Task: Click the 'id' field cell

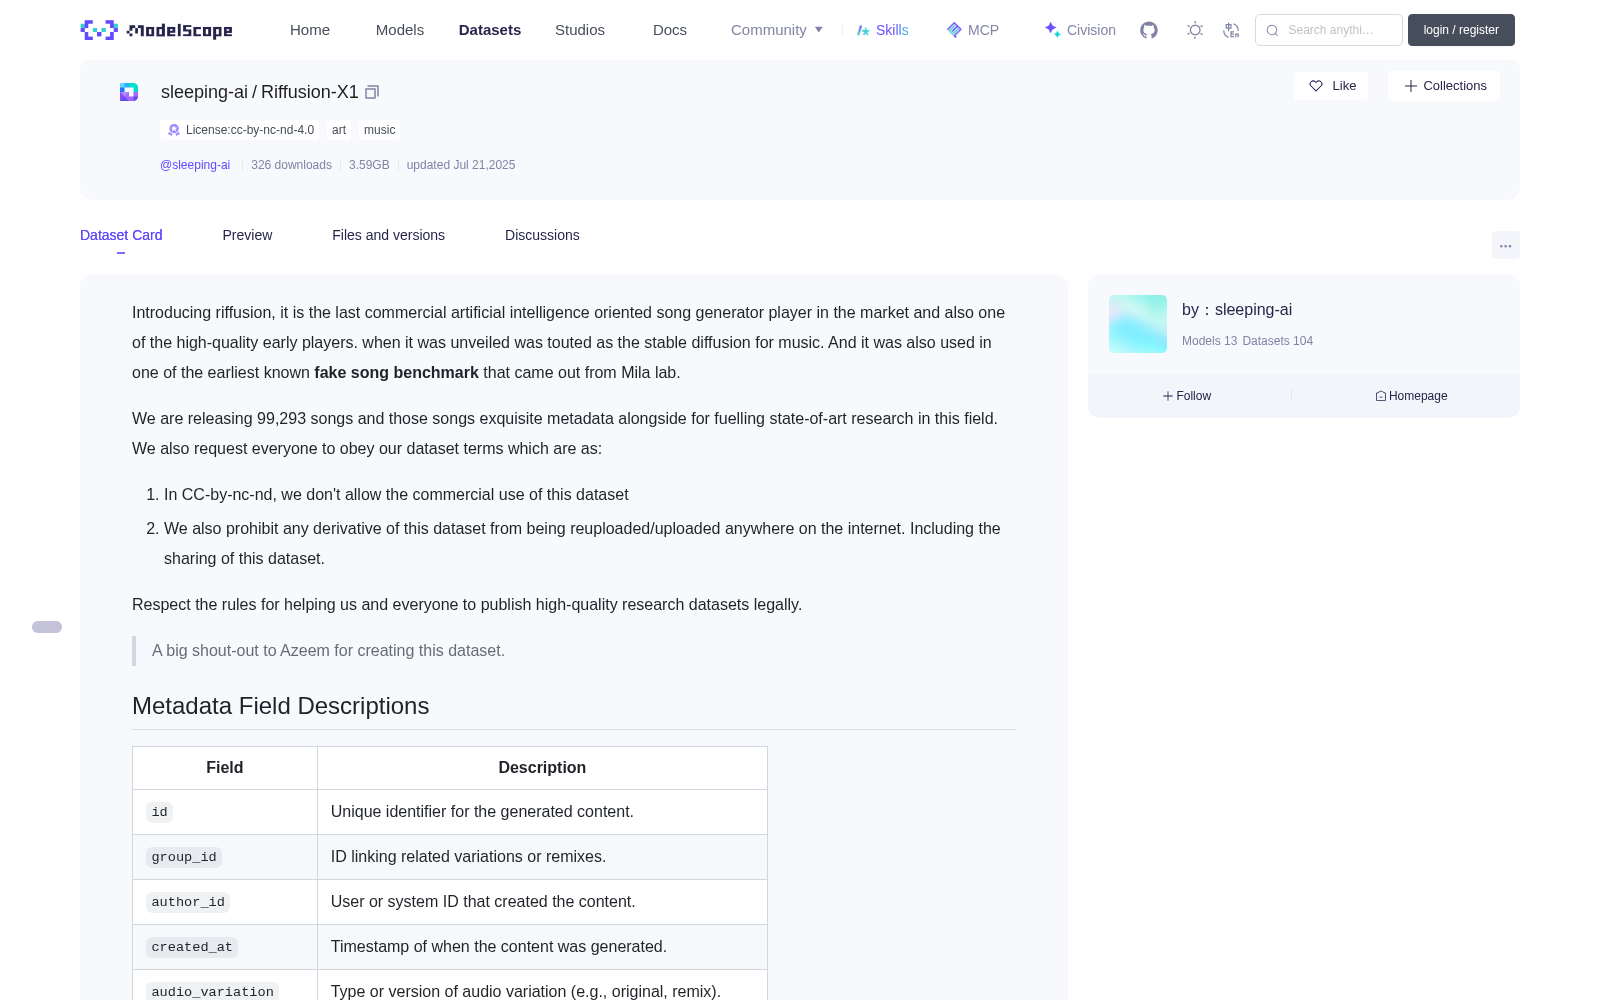Action: coord(225,812)
